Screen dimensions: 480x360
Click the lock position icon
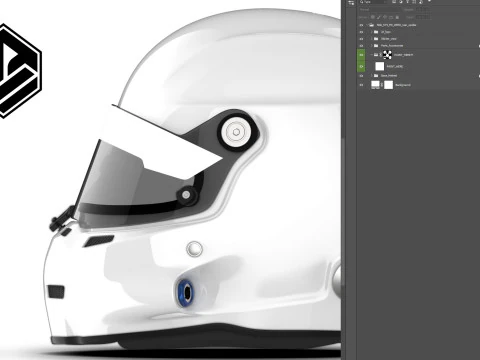click(385, 17)
